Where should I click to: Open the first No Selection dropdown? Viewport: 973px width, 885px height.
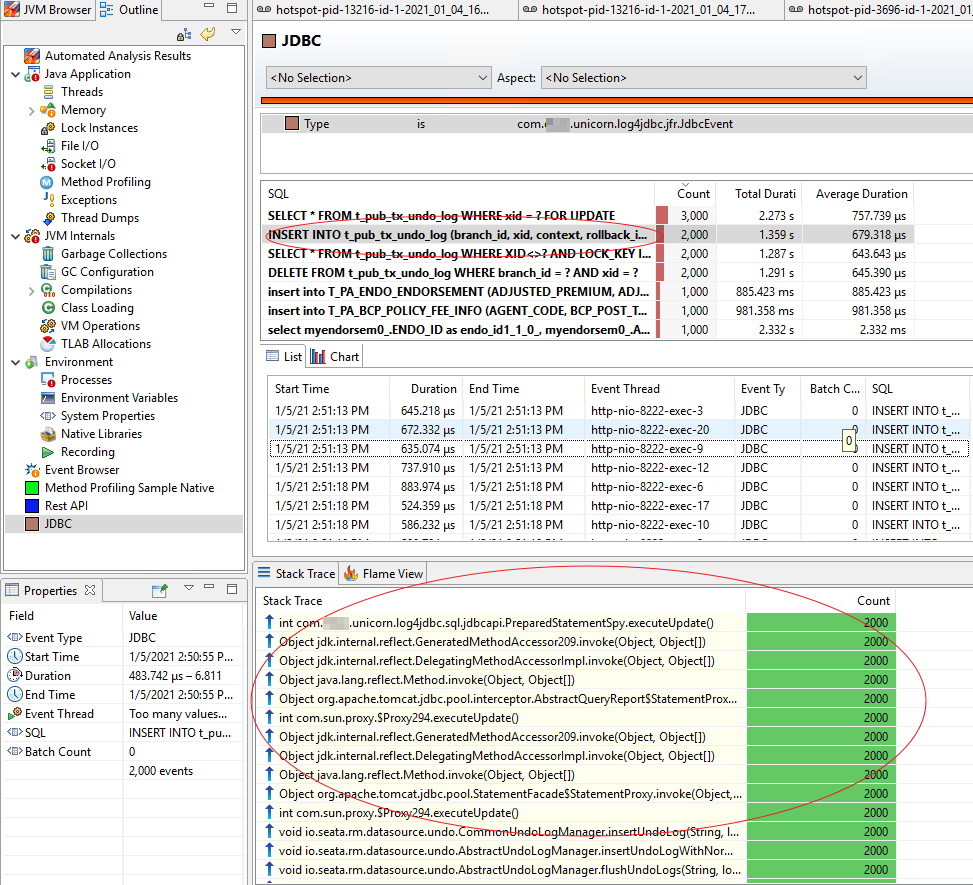tap(378, 78)
